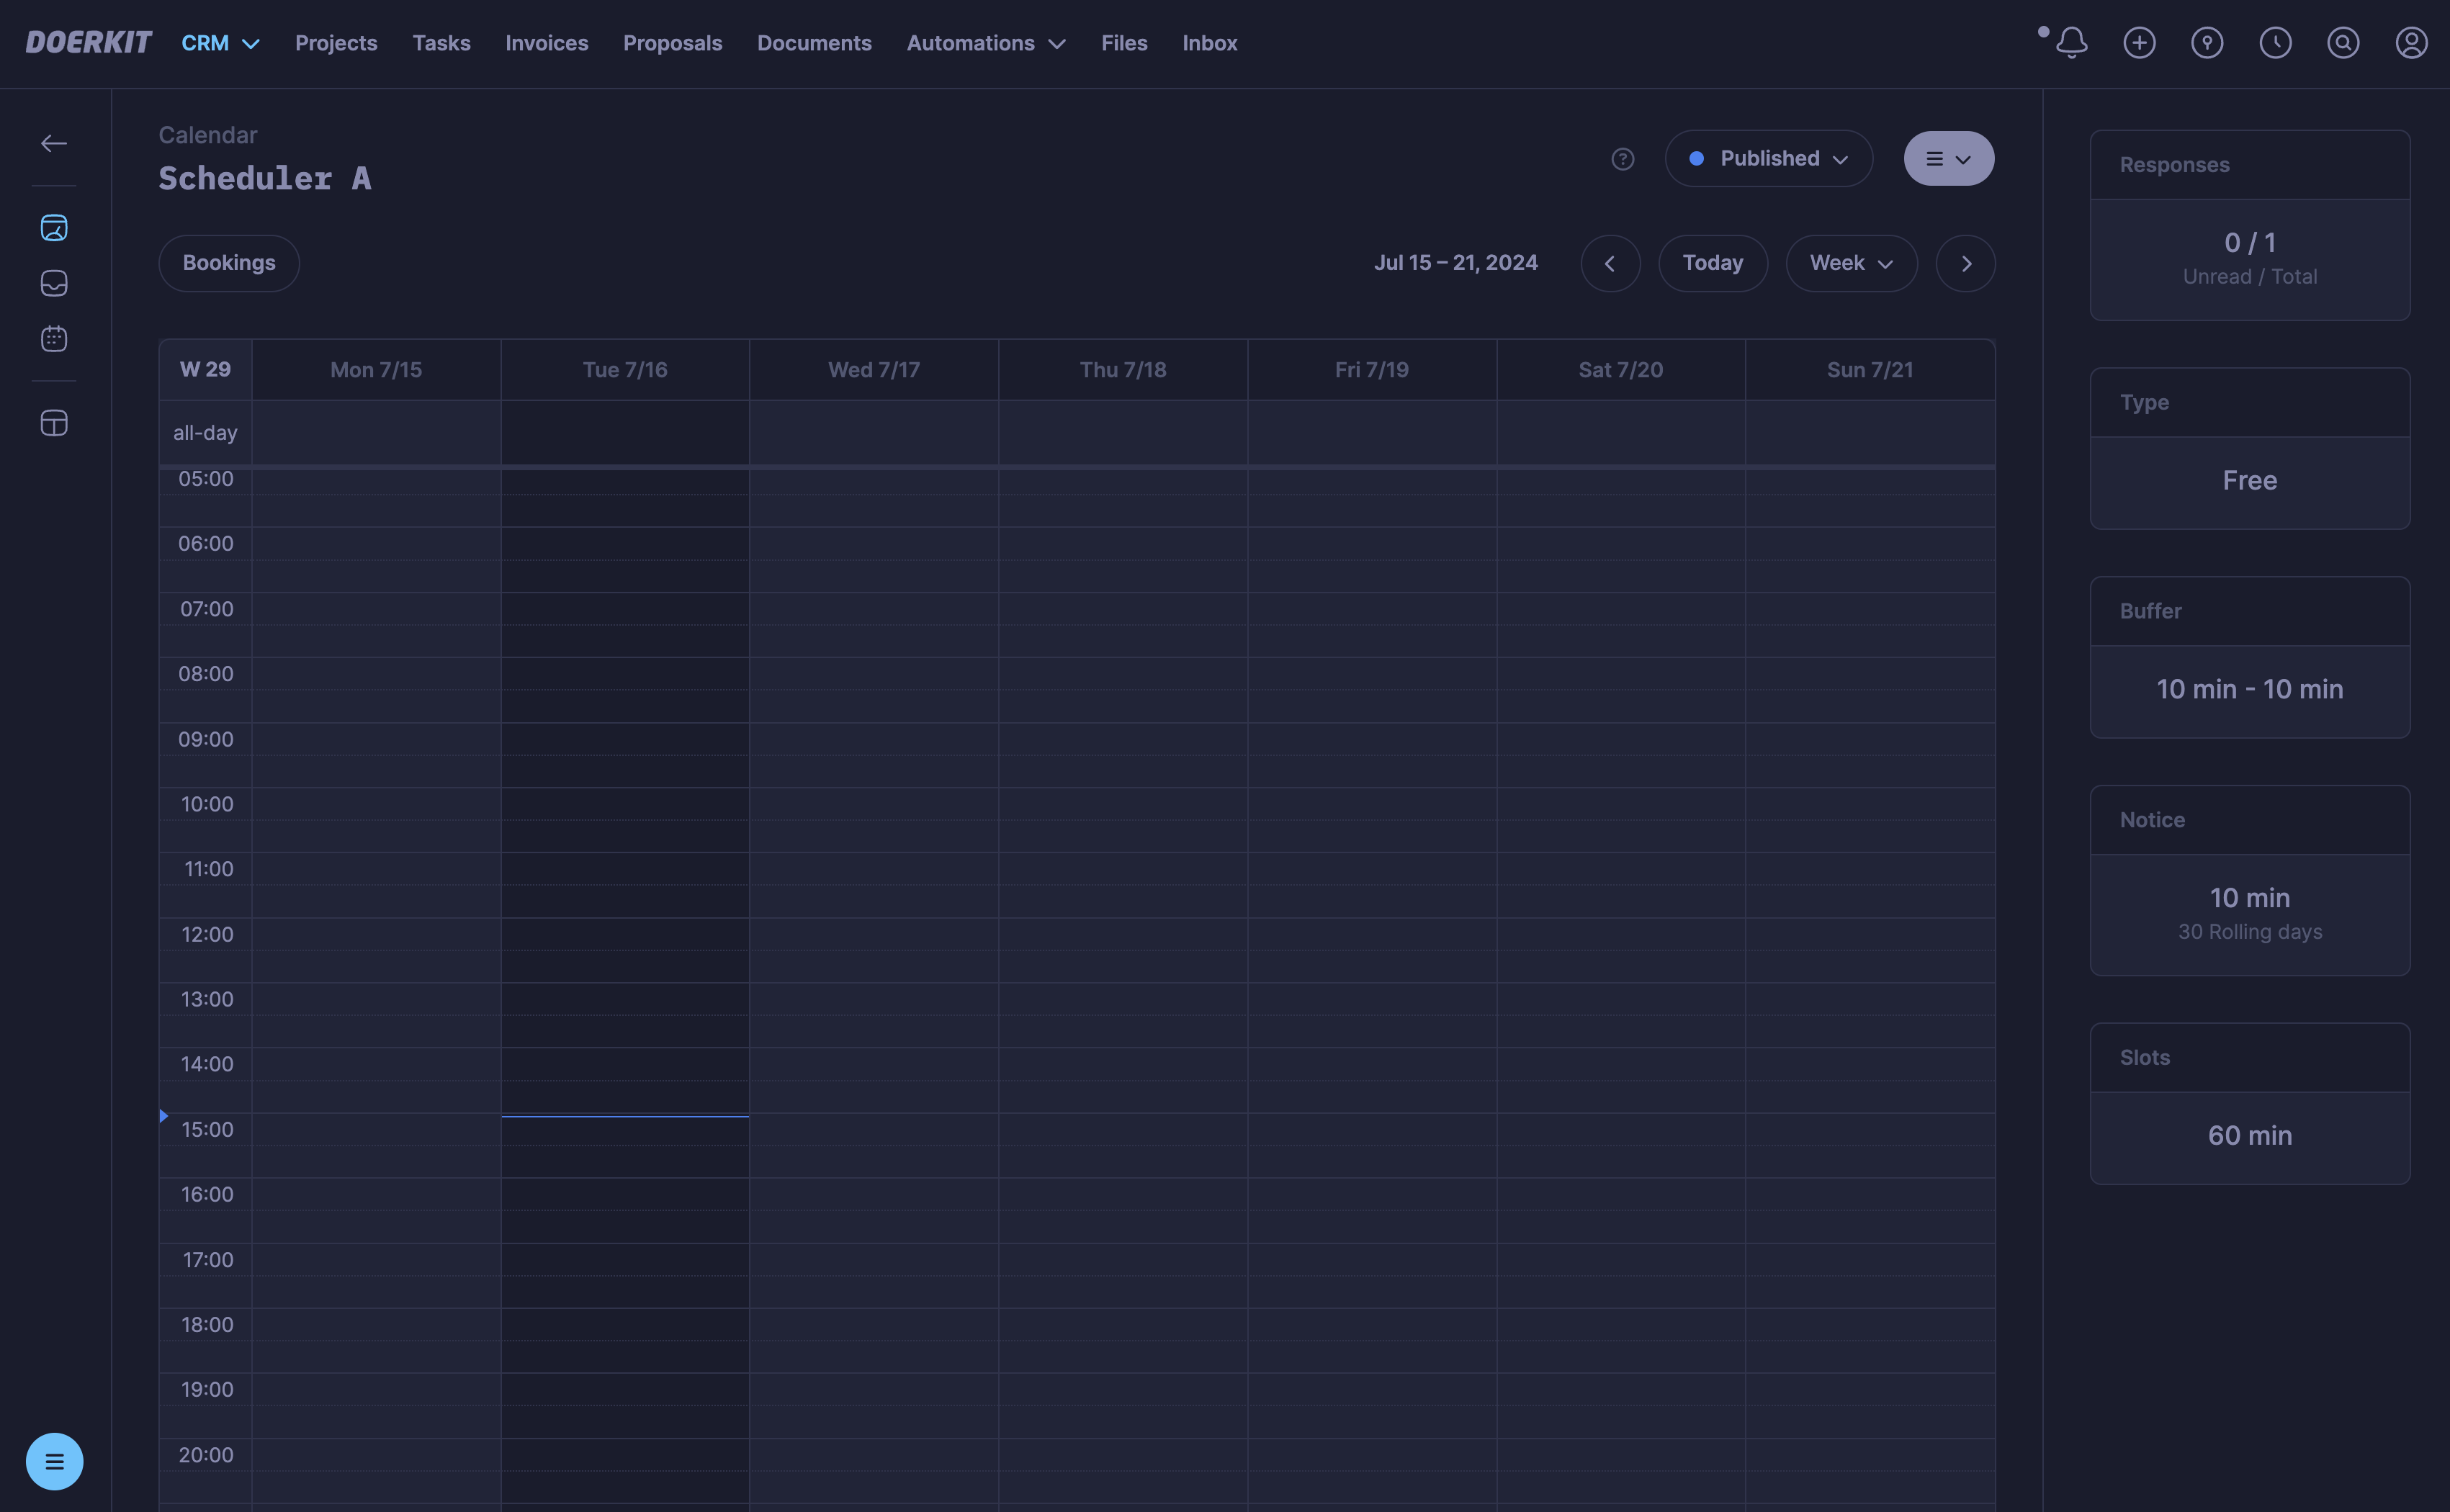The image size is (2450, 1512).
Task: Click the back arrow in sidebar
Action: [54, 143]
